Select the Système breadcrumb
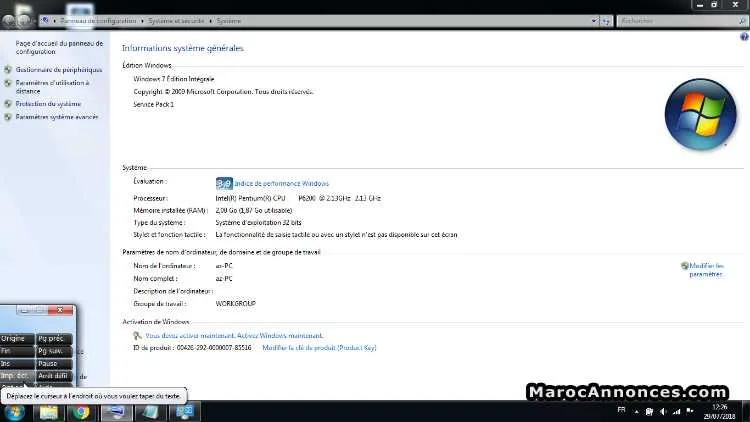The image size is (750, 422). [229, 21]
